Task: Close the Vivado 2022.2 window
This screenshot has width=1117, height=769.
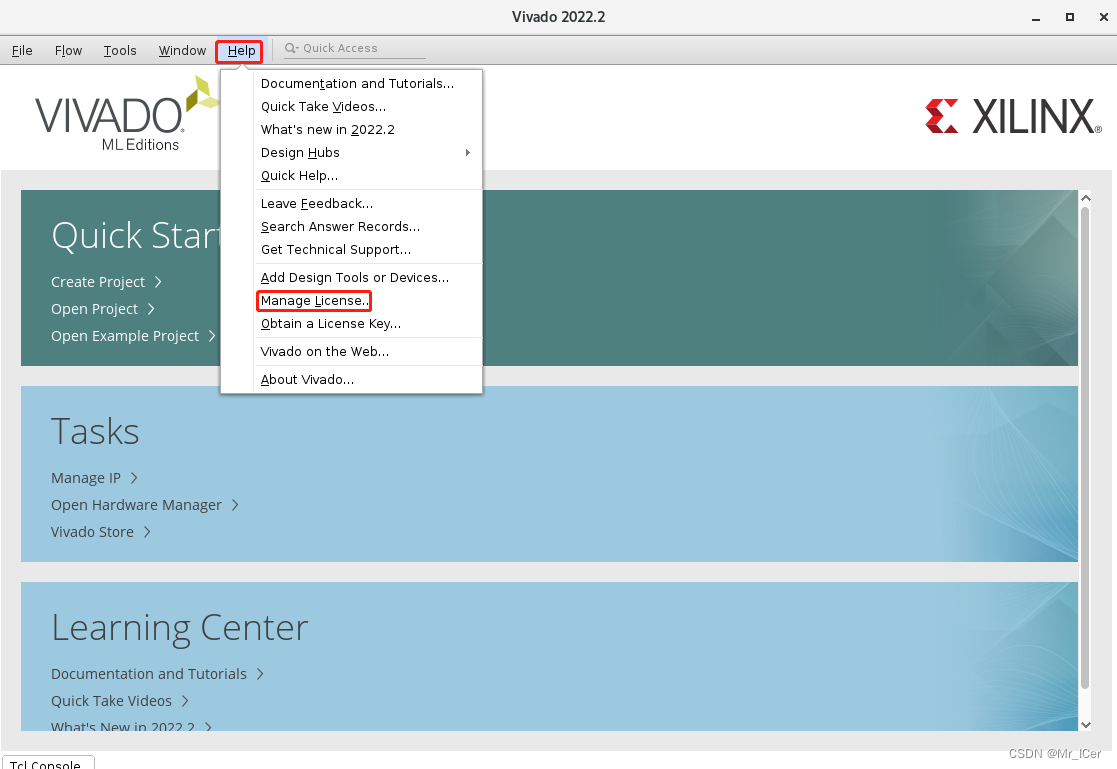Action: tap(1103, 17)
